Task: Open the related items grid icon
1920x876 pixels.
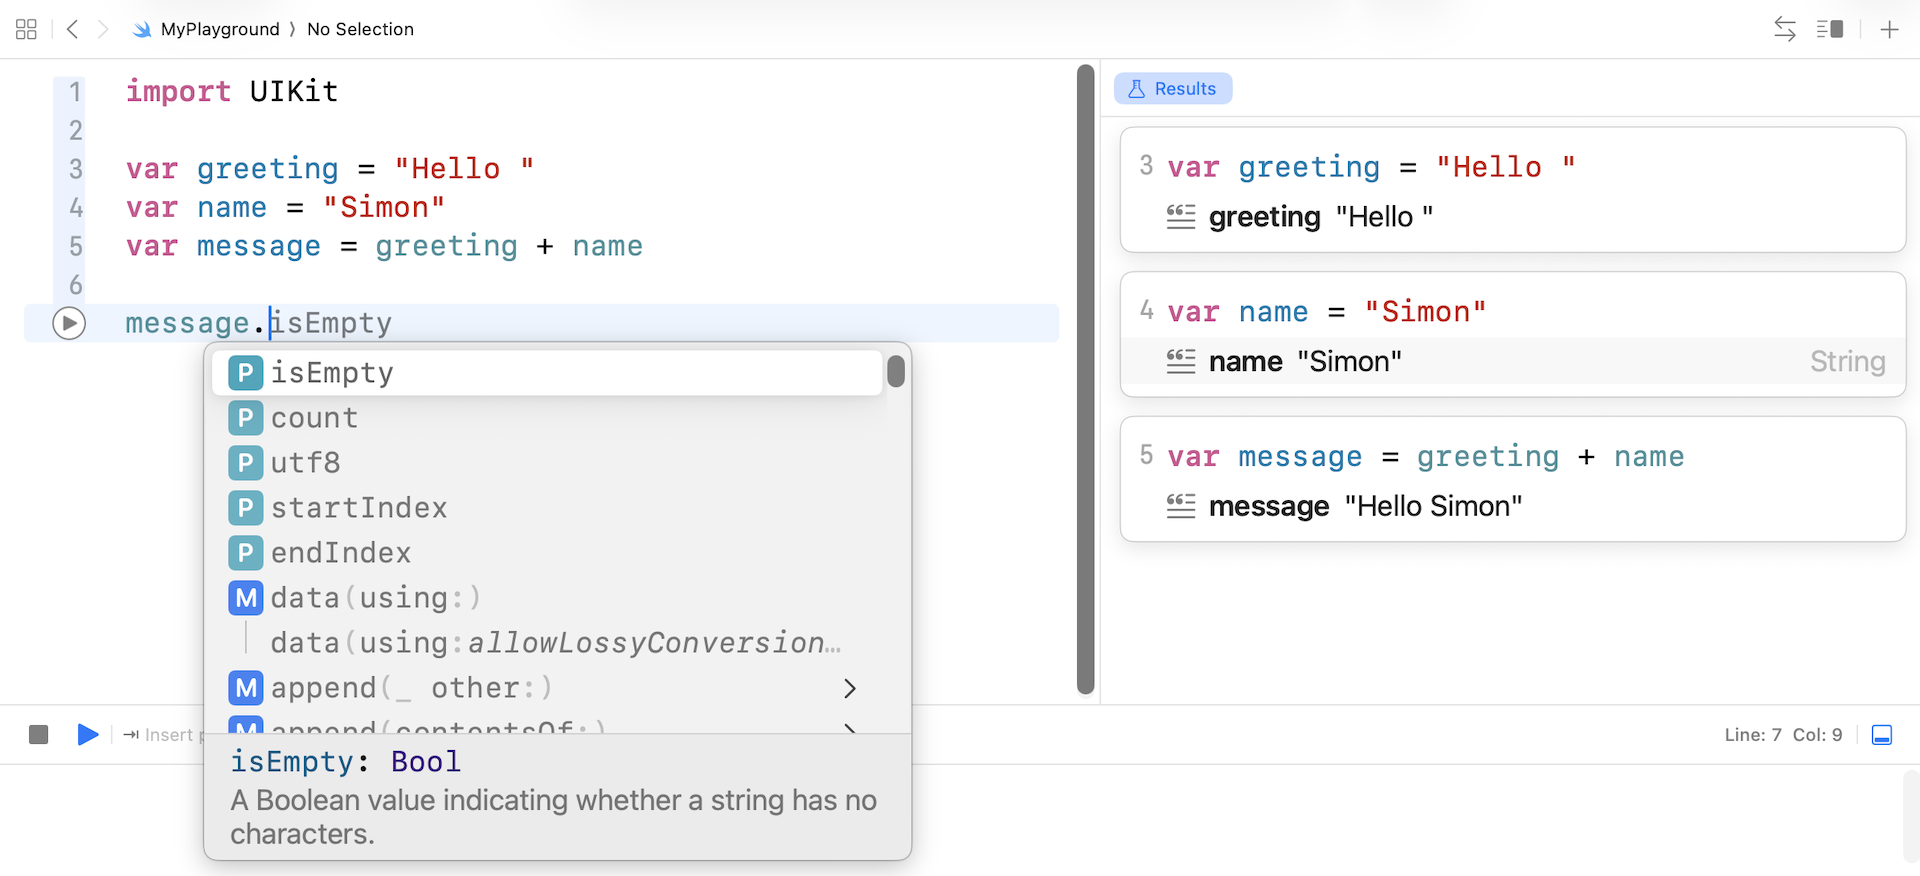Action: click(27, 29)
